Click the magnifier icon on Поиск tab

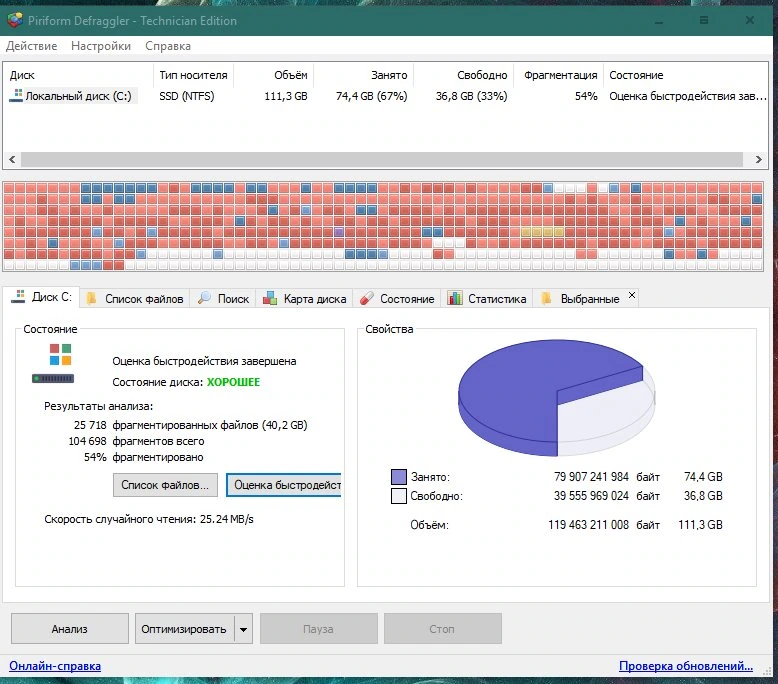(204, 298)
